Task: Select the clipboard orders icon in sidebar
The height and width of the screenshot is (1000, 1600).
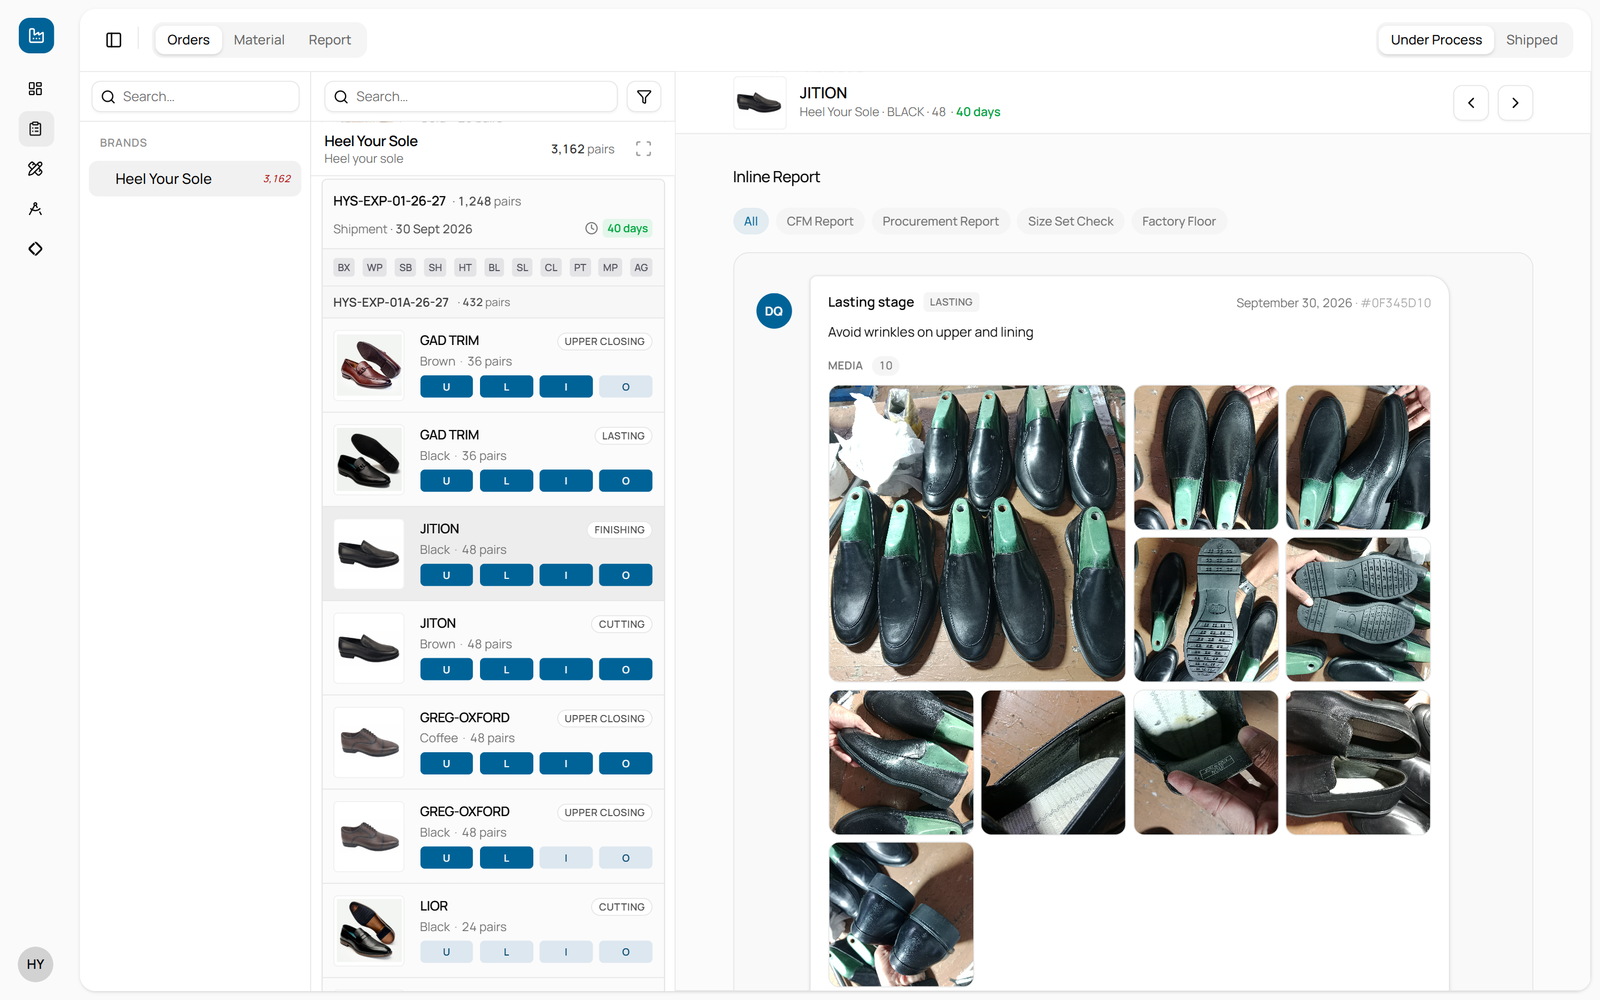Action: click(36, 129)
